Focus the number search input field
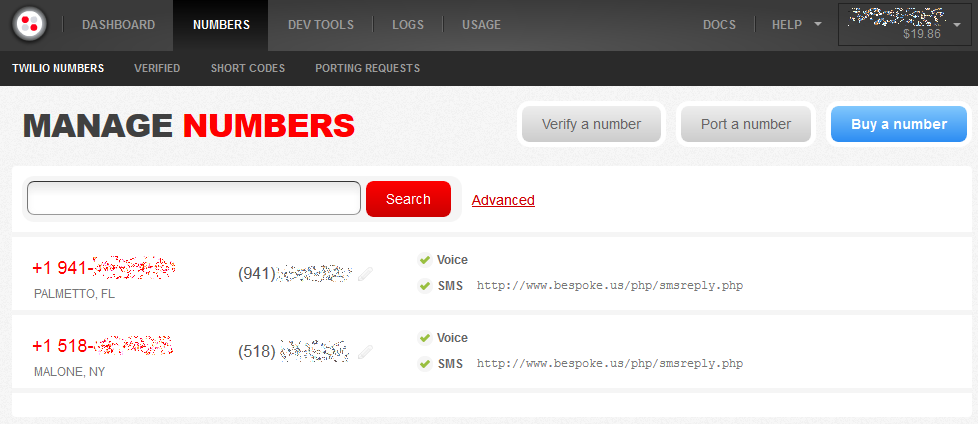Viewport: 978px width, 424px height. click(x=193, y=198)
